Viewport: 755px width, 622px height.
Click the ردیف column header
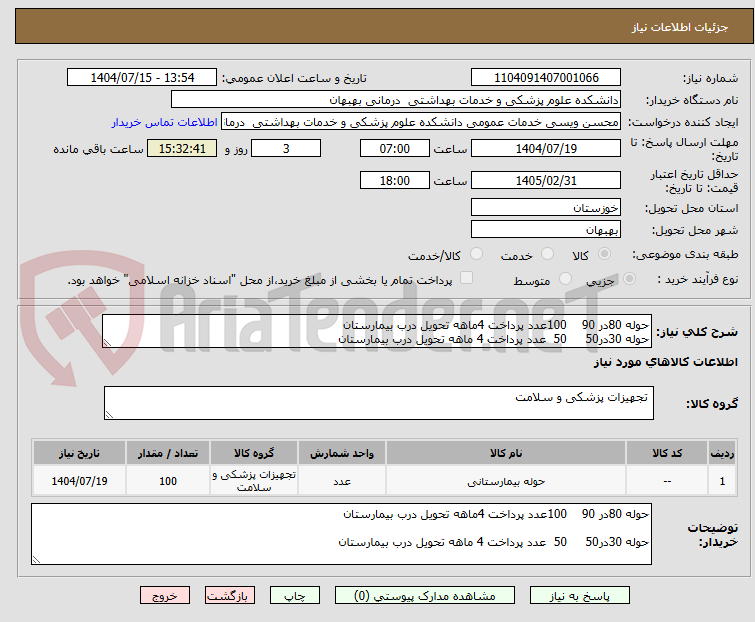coord(722,453)
